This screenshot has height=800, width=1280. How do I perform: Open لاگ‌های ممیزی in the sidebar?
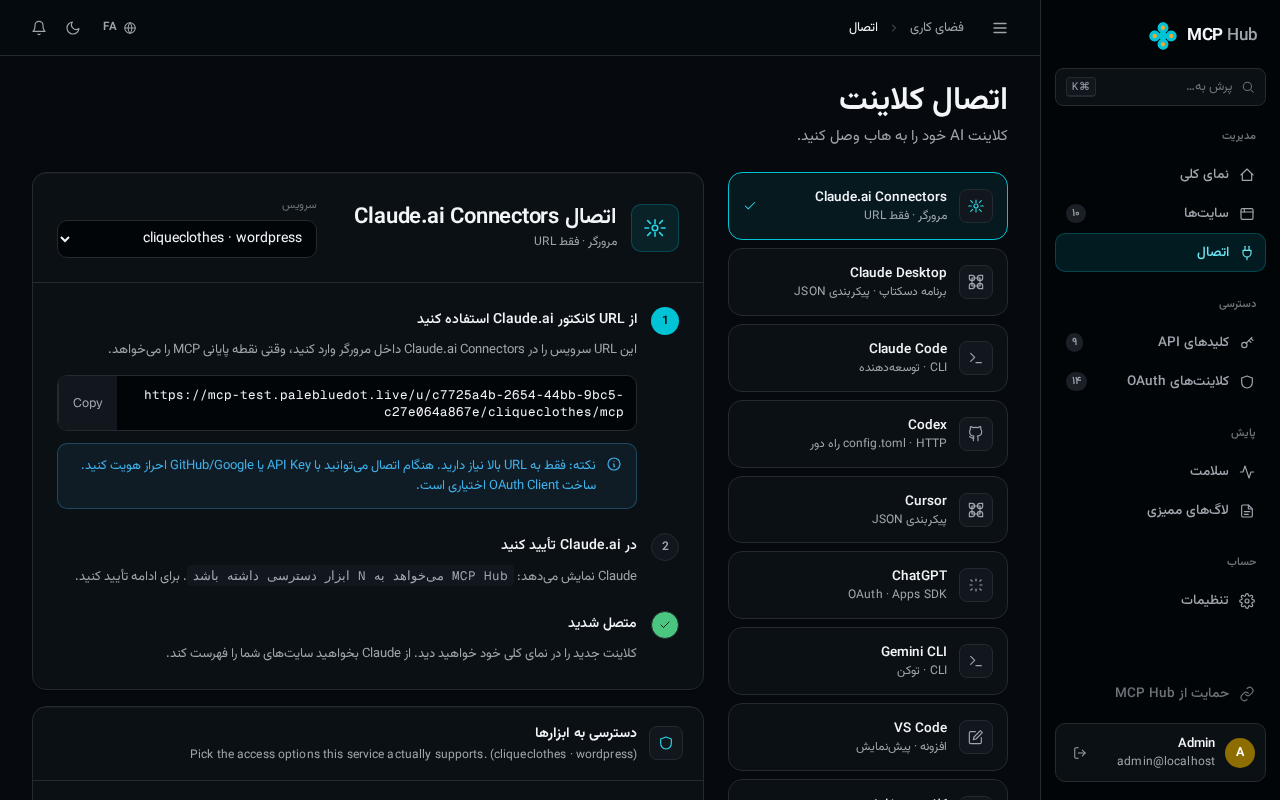pos(1160,510)
